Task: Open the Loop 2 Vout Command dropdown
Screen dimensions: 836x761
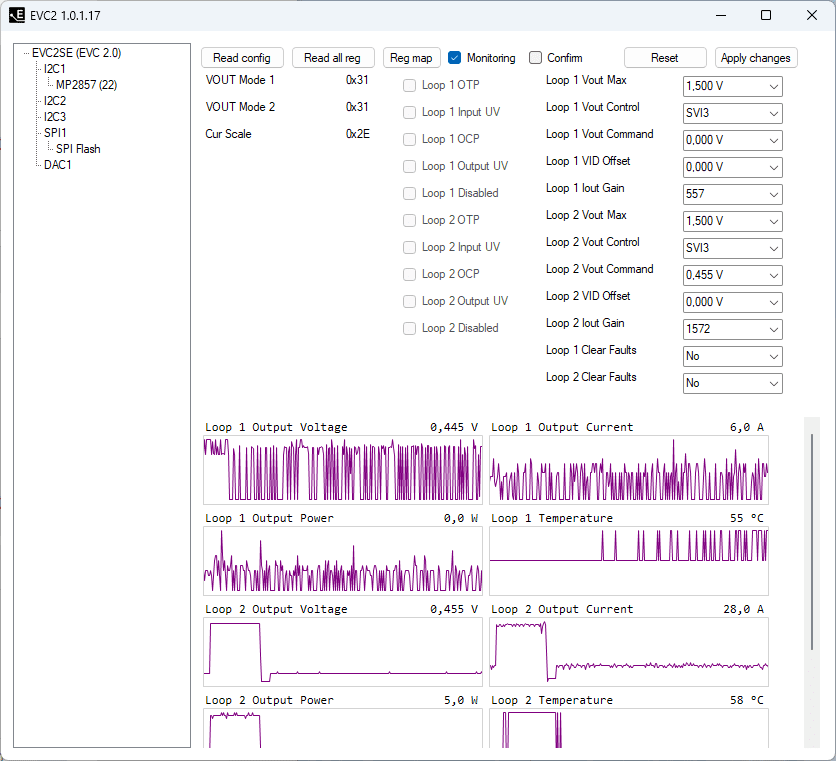Action: 733,276
